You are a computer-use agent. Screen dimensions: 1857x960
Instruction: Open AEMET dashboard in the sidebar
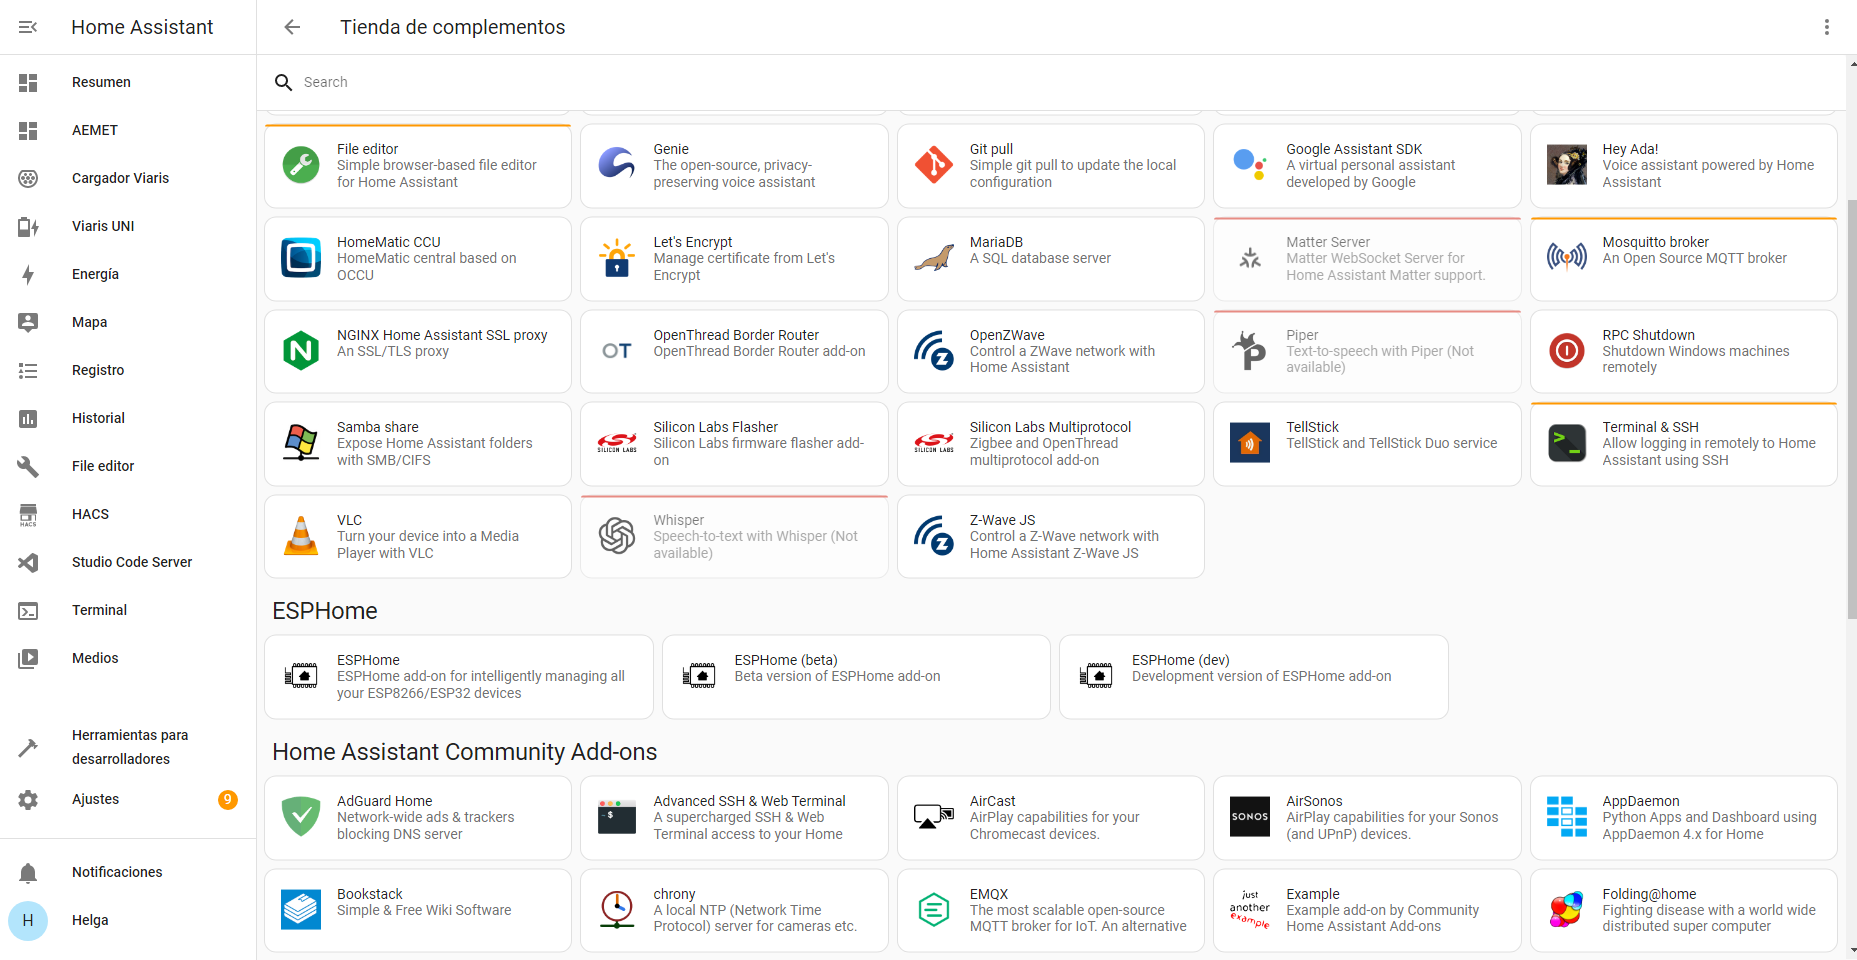coord(128,130)
